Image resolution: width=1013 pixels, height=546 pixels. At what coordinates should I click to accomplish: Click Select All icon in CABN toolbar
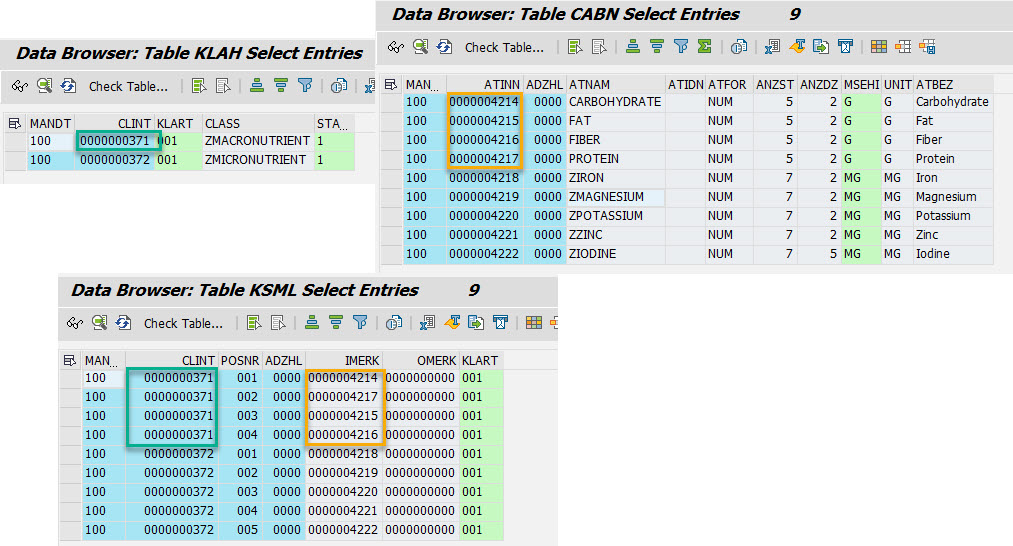pyautogui.click(x=575, y=47)
